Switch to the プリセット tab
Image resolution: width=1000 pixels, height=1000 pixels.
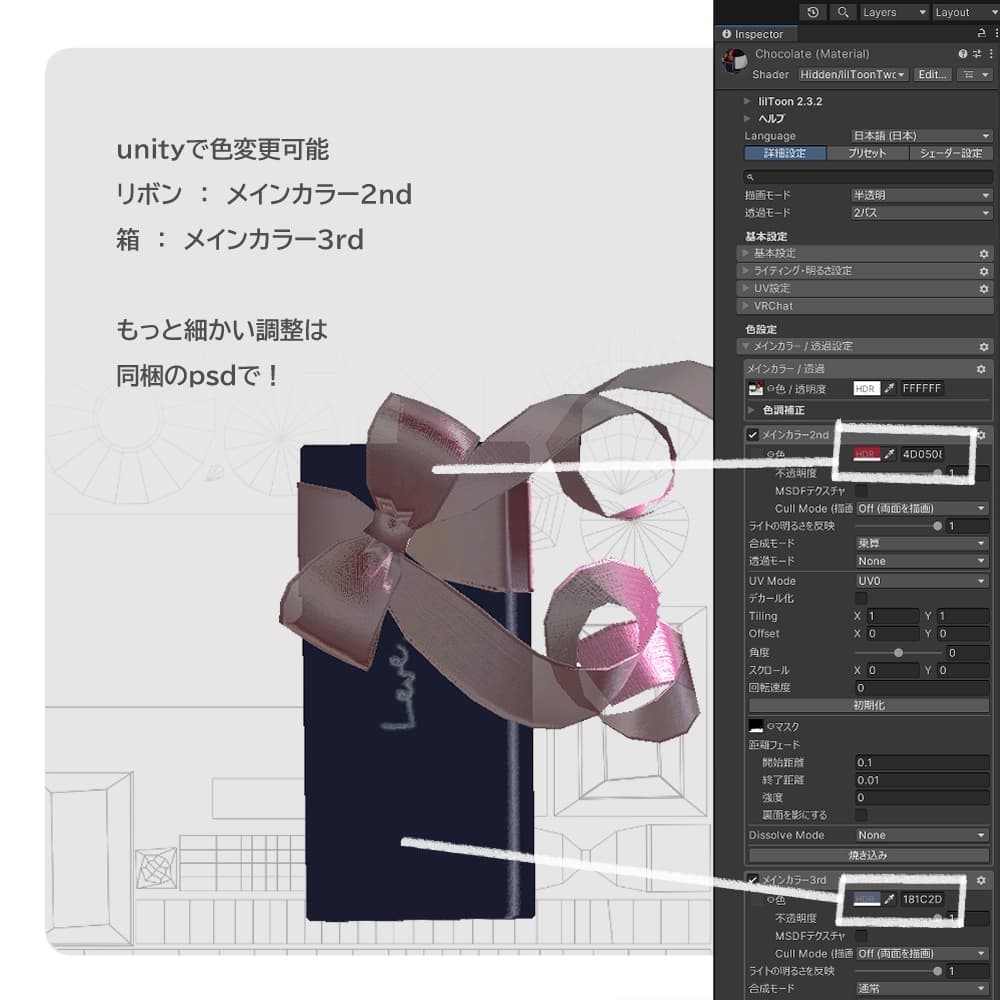coord(866,153)
